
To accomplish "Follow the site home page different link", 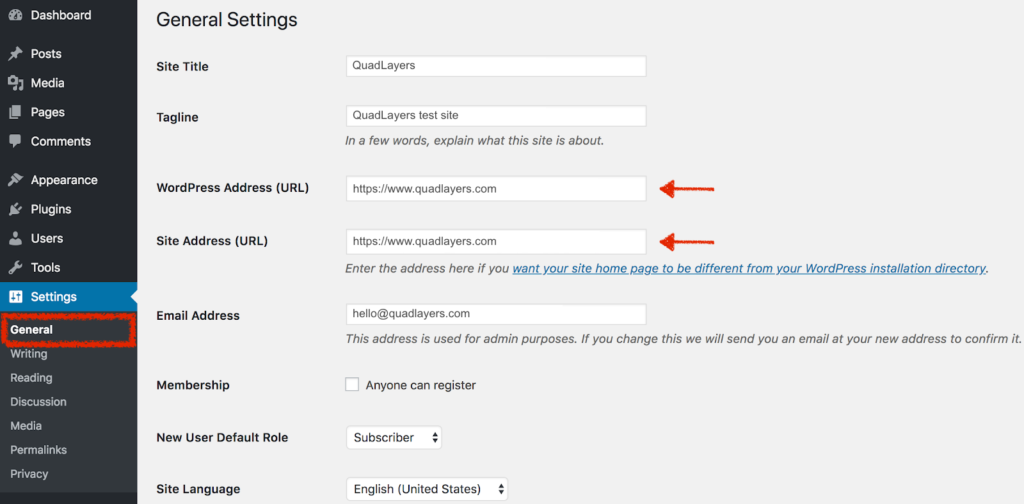I will click(748, 268).
